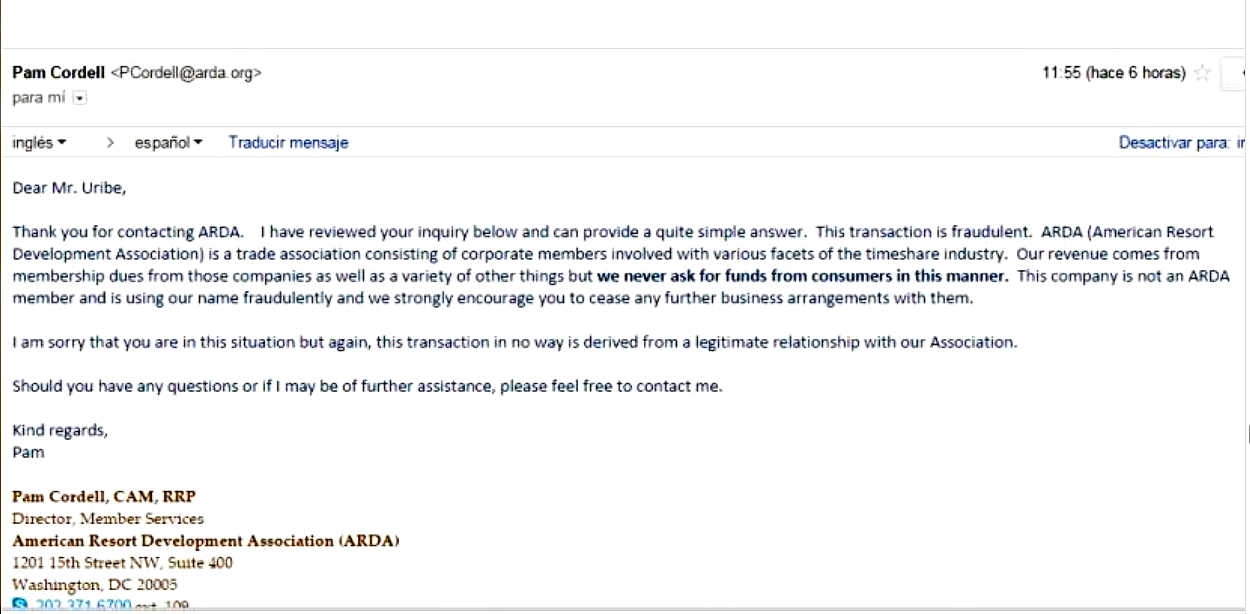The height and width of the screenshot is (614, 1250).
Task: Click the 'Traducir mensaje' link
Action: [x=288, y=143]
